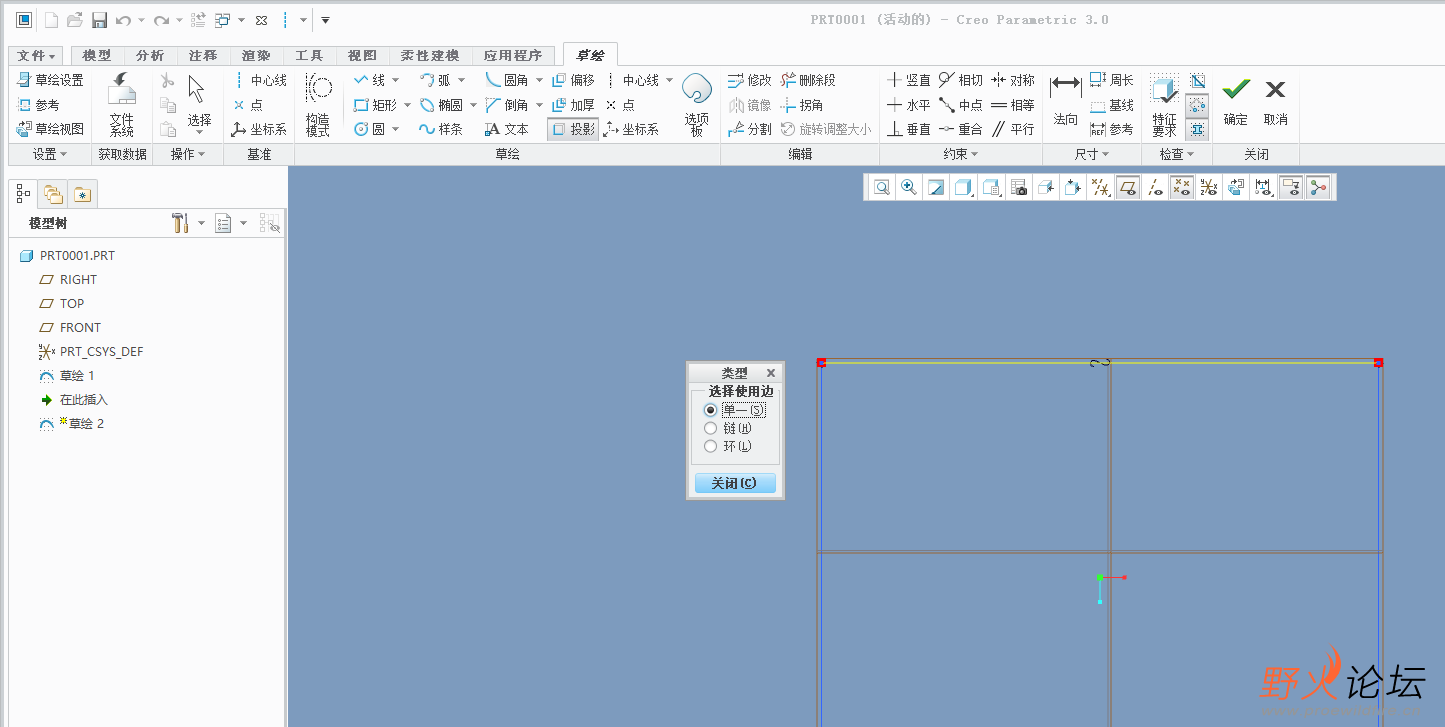Viewport: 1445px width, 727px height.
Task: Choose the Text sketch tool
Action: click(506, 129)
